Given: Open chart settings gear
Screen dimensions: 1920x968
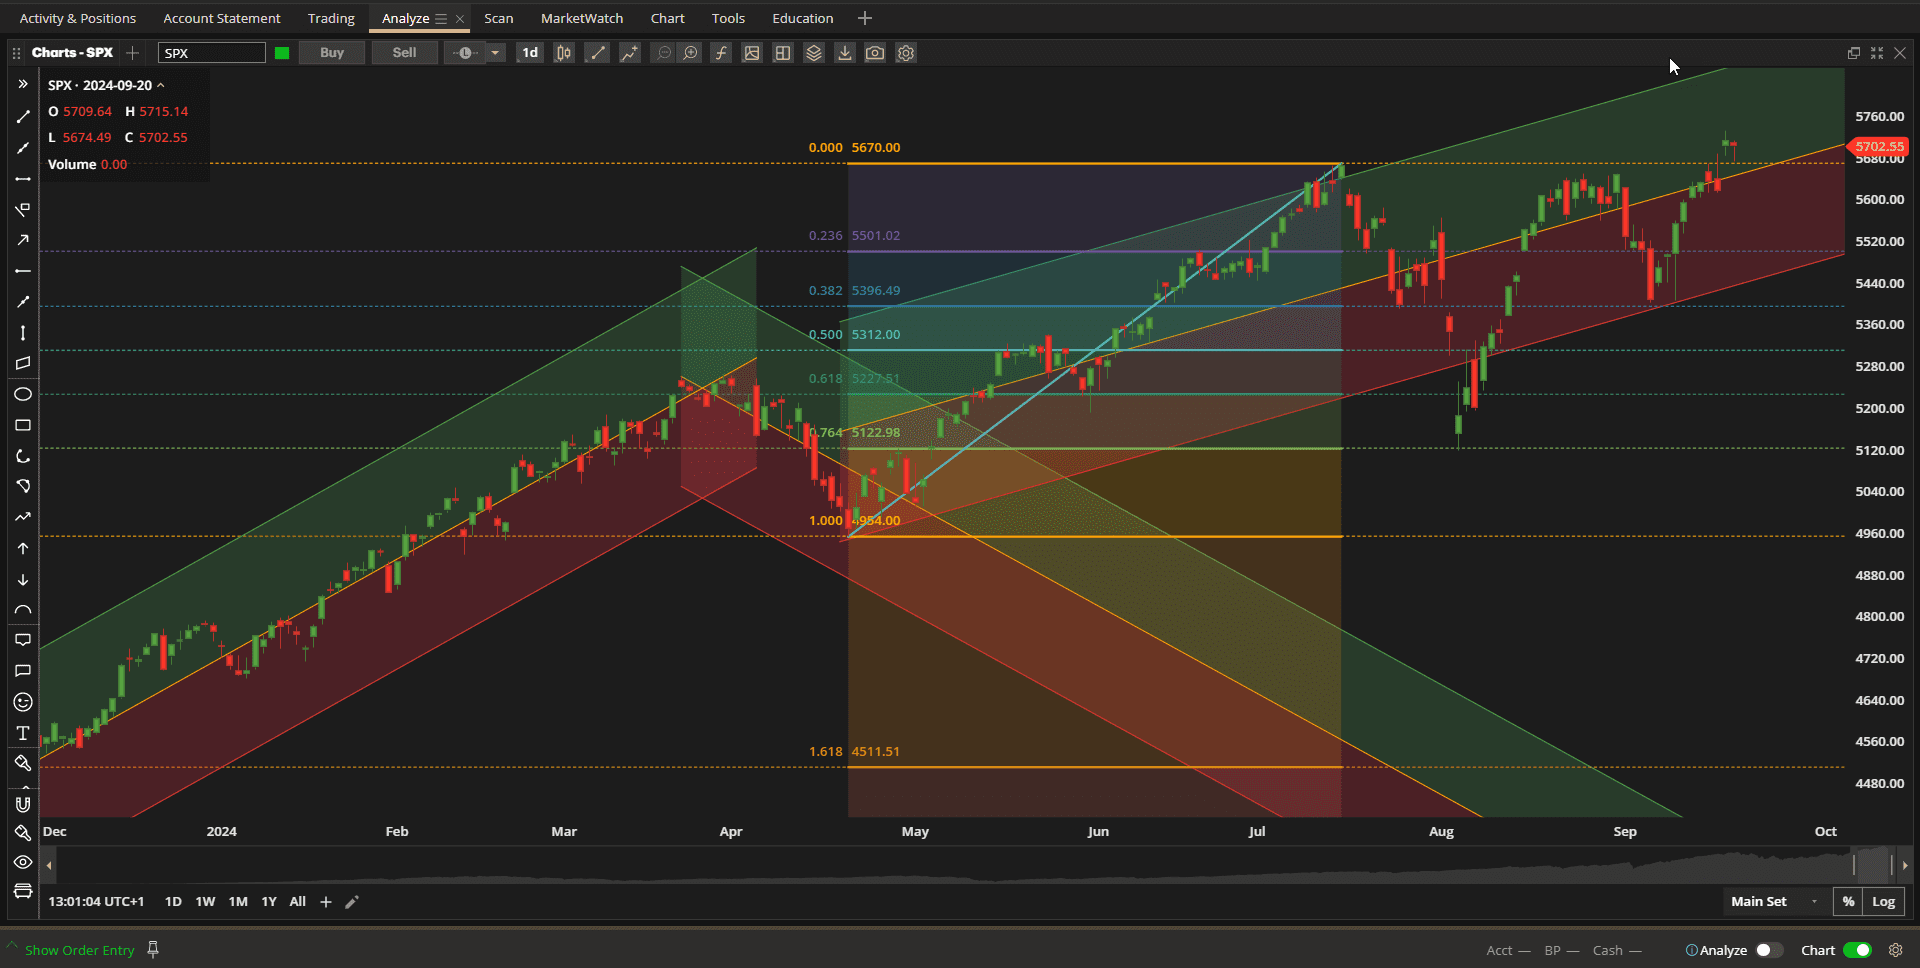Looking at the screenshot, I should [x=906, y=53].
